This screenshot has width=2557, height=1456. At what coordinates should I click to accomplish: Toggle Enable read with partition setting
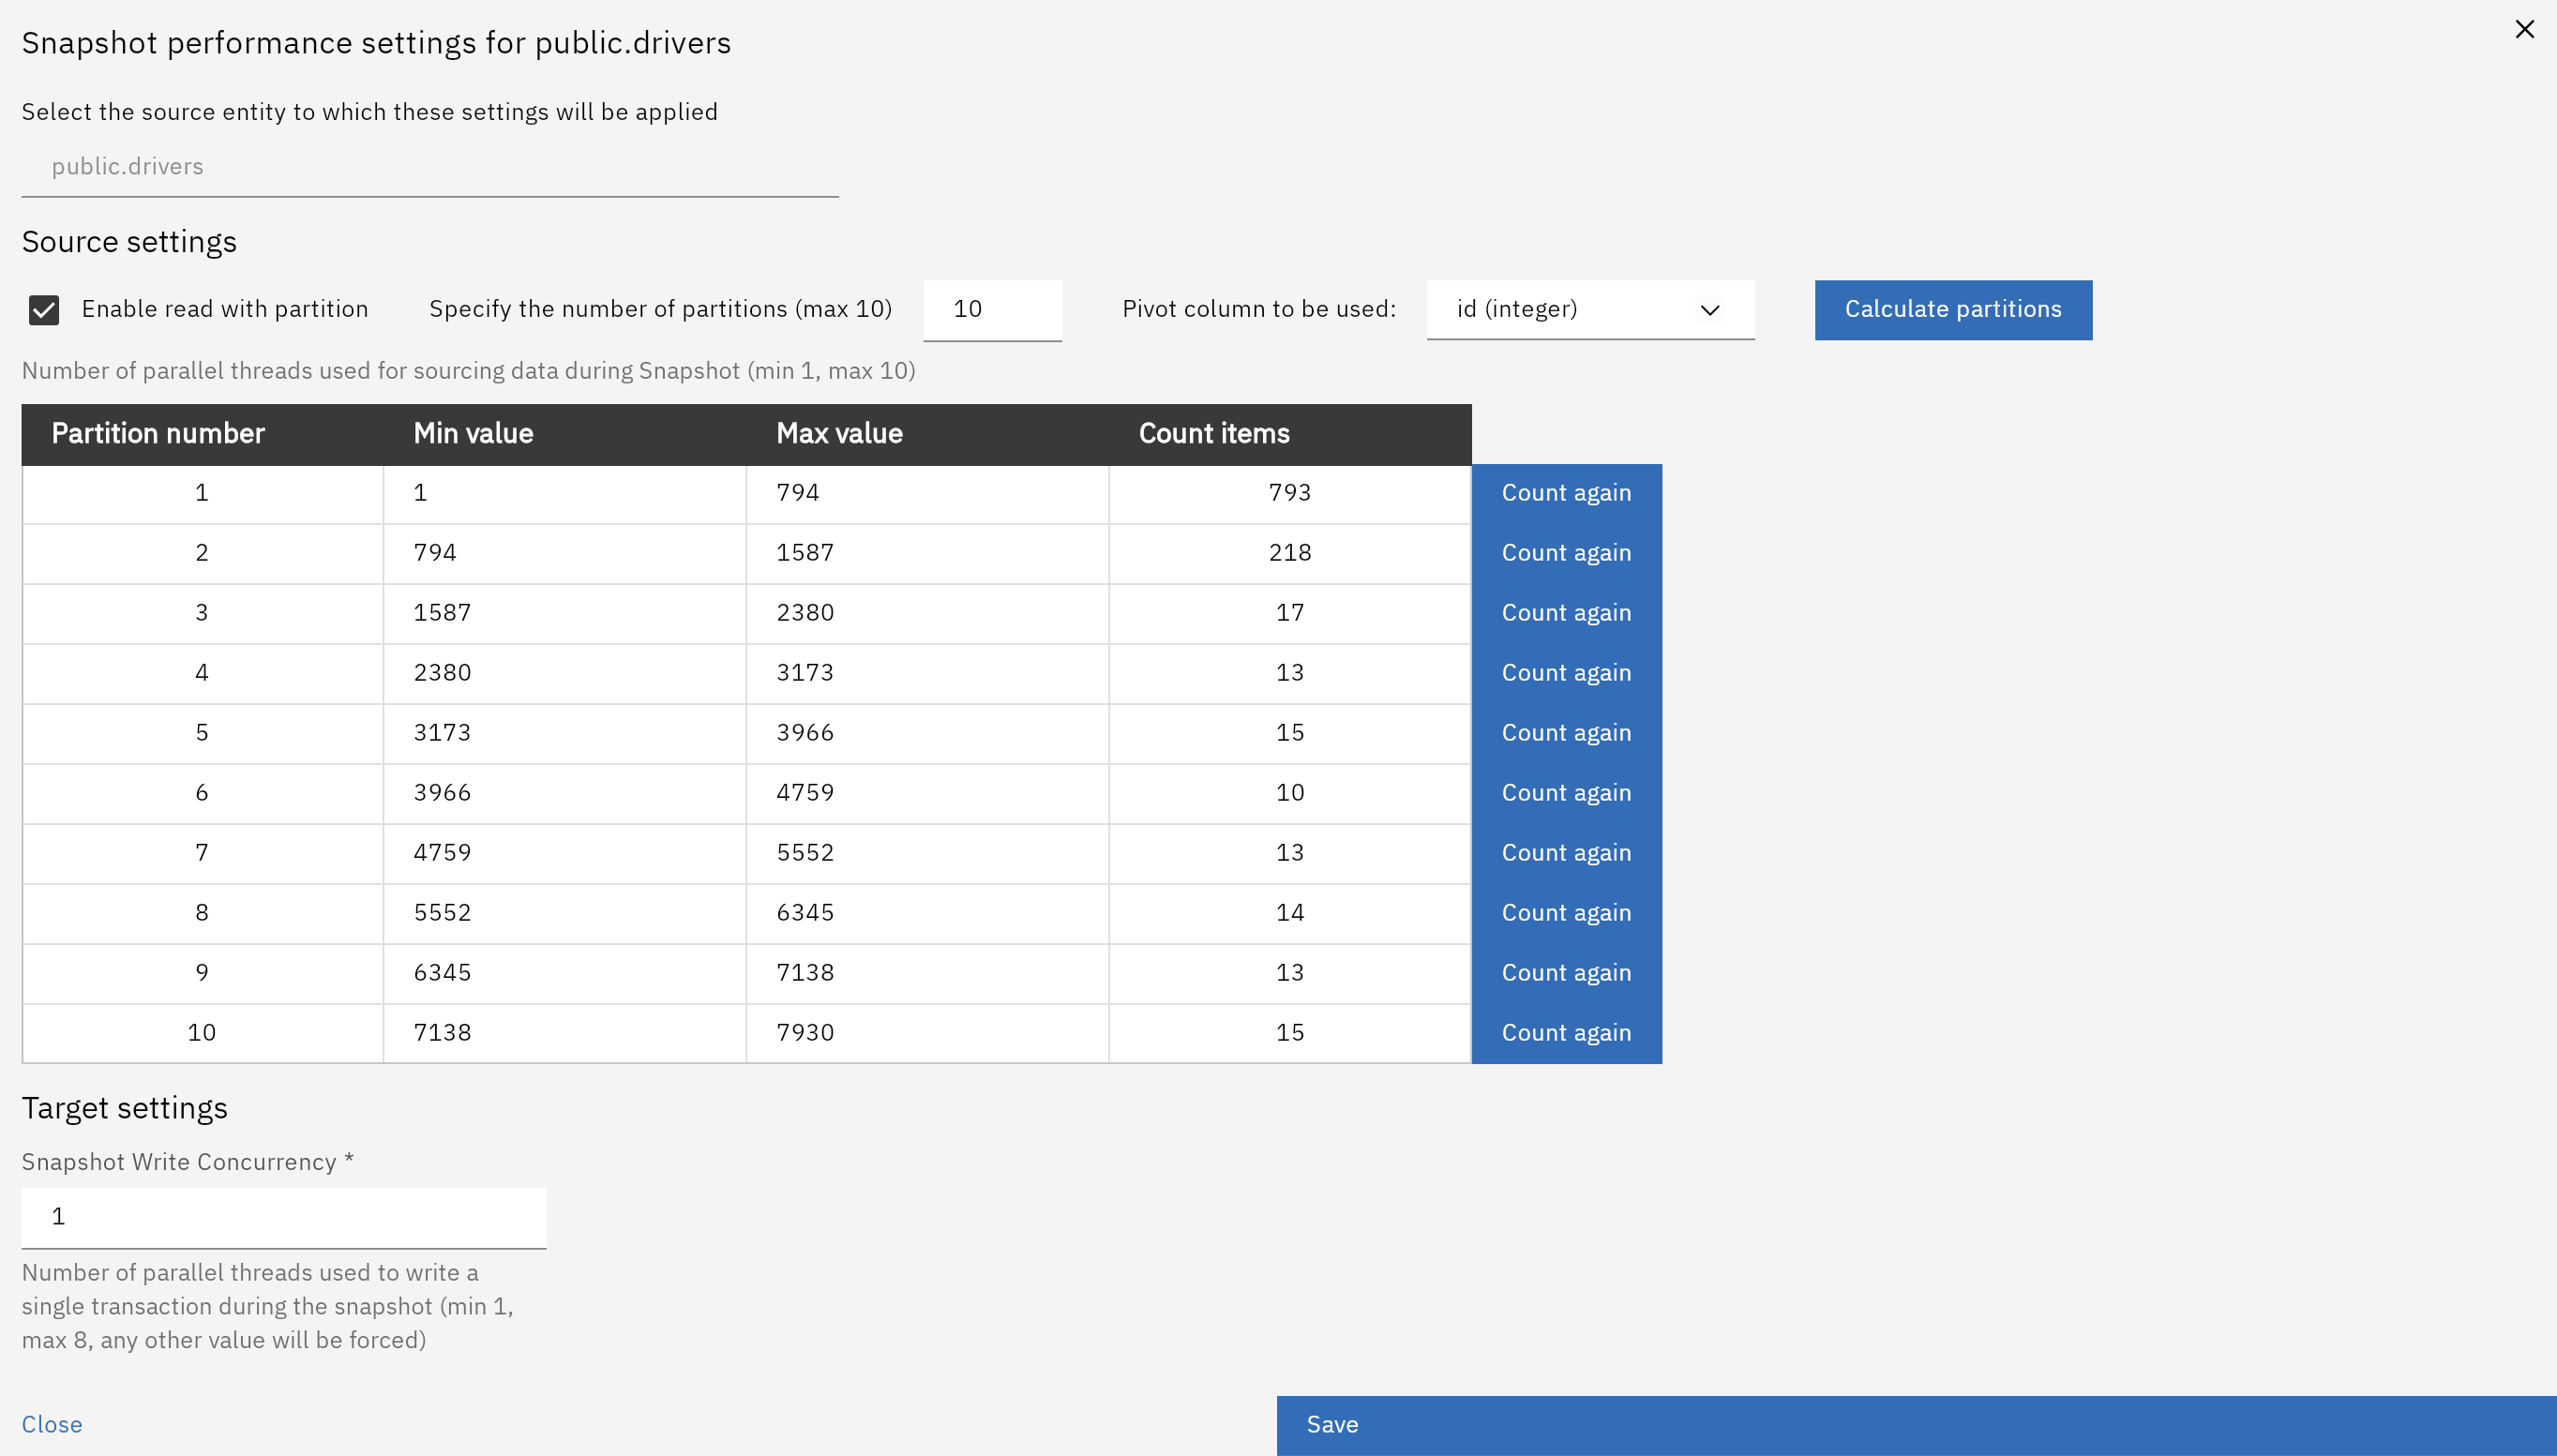pos(43,310)
